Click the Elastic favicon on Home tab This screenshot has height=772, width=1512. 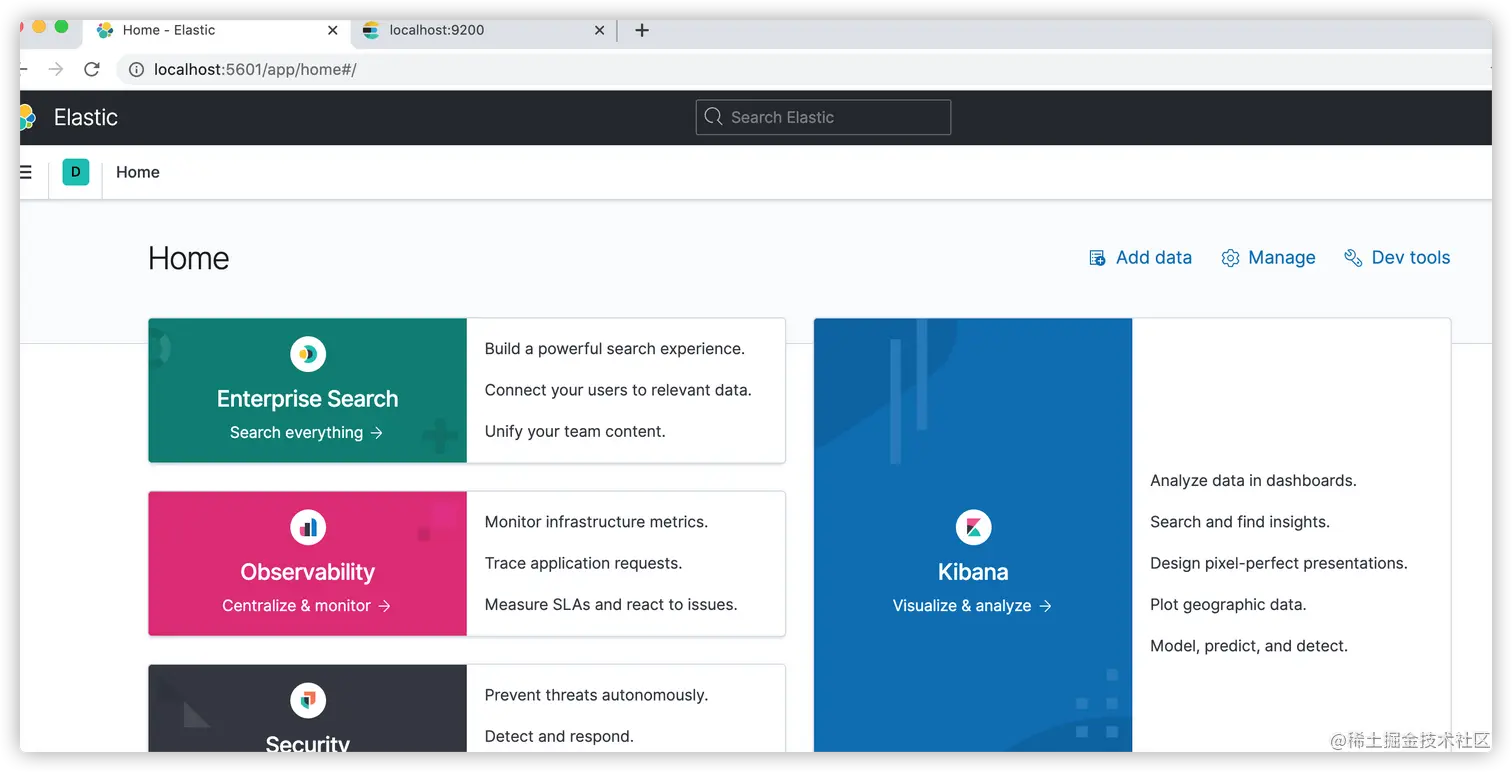pos(104,30)
